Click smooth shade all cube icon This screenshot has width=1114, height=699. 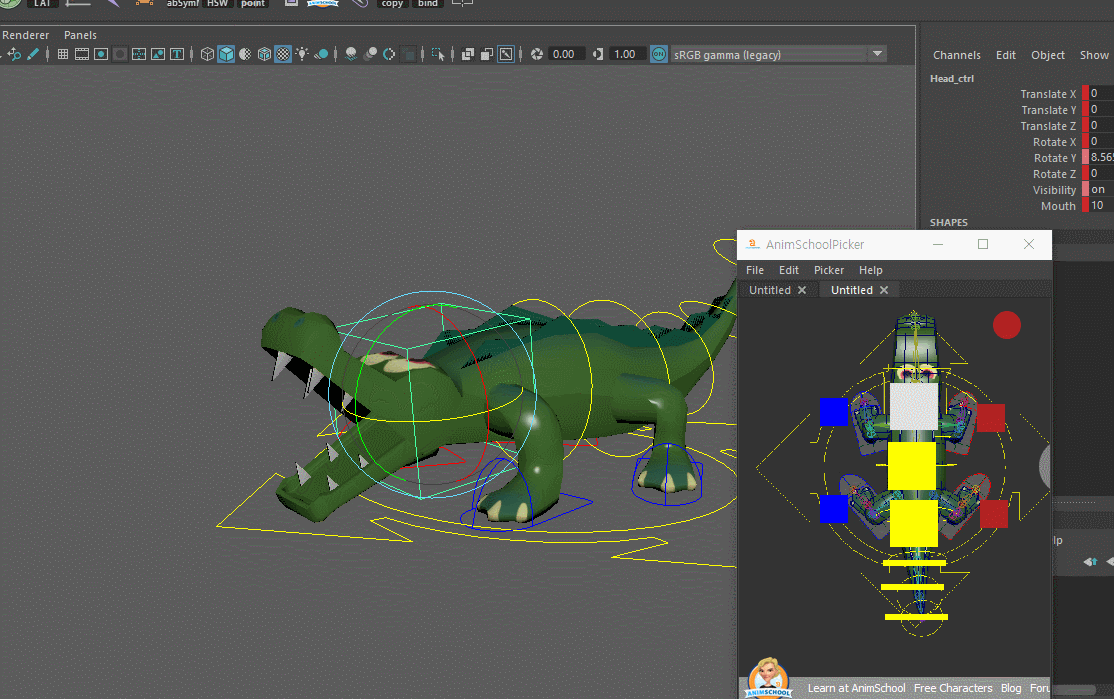coord(226,54)
